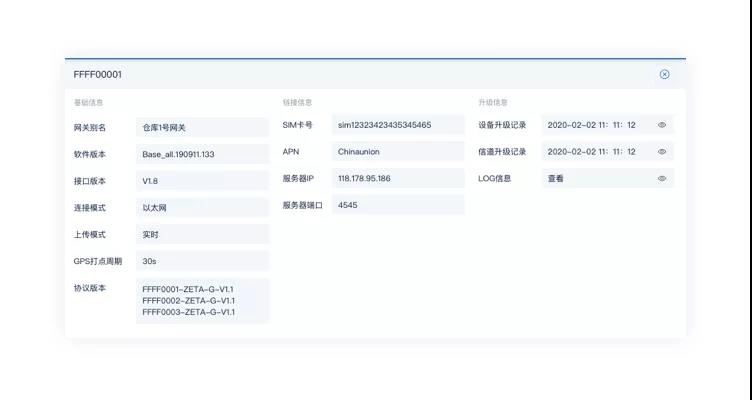
Task: Click the 服务器IP field 118.178.95.186
Action: [x=398, y=178]
